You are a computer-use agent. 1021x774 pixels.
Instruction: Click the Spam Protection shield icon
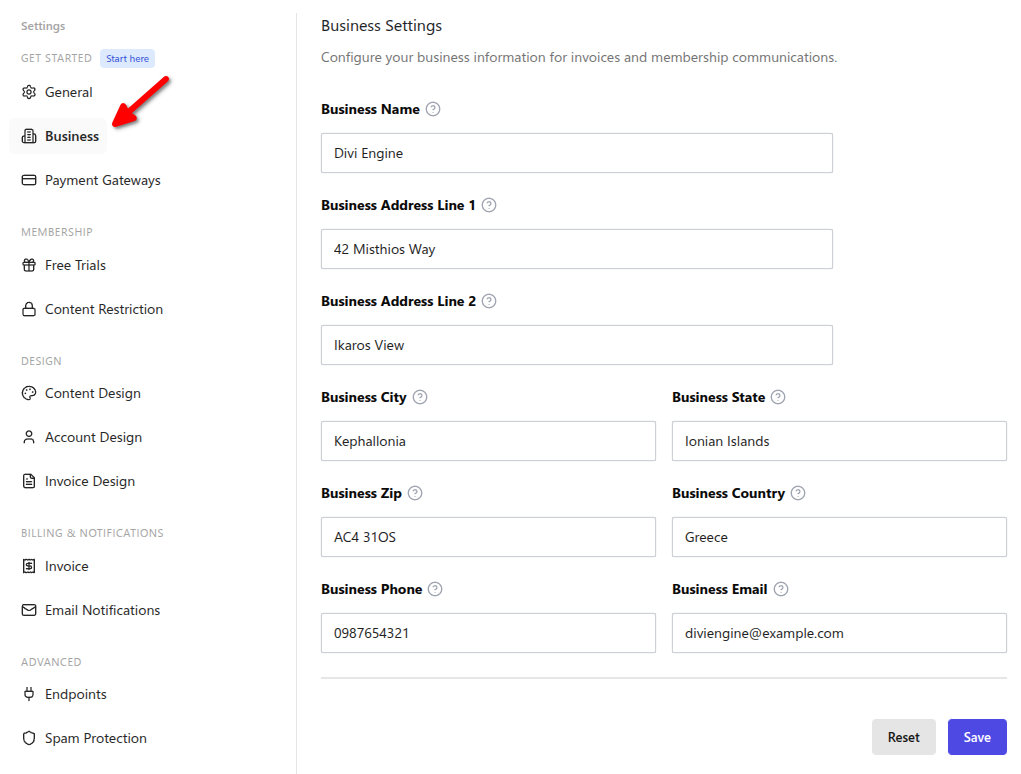pyautogui.click(x=29, y=738)
